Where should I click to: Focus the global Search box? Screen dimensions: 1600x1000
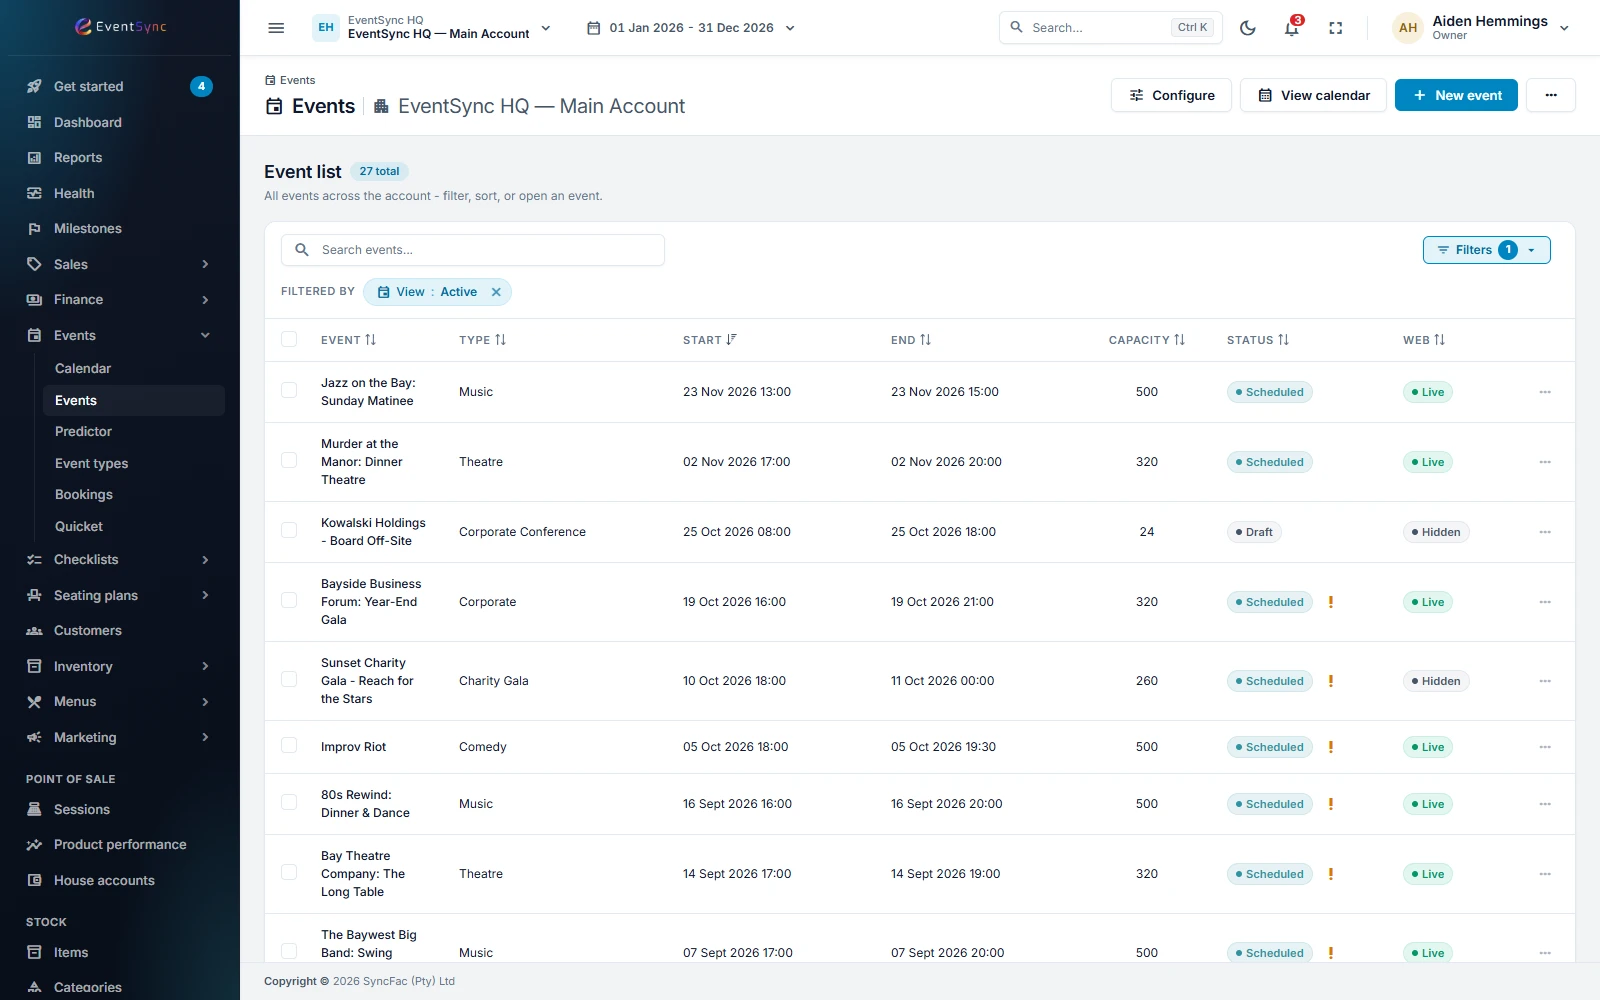pyautogui.click(x=1110, y=28)
